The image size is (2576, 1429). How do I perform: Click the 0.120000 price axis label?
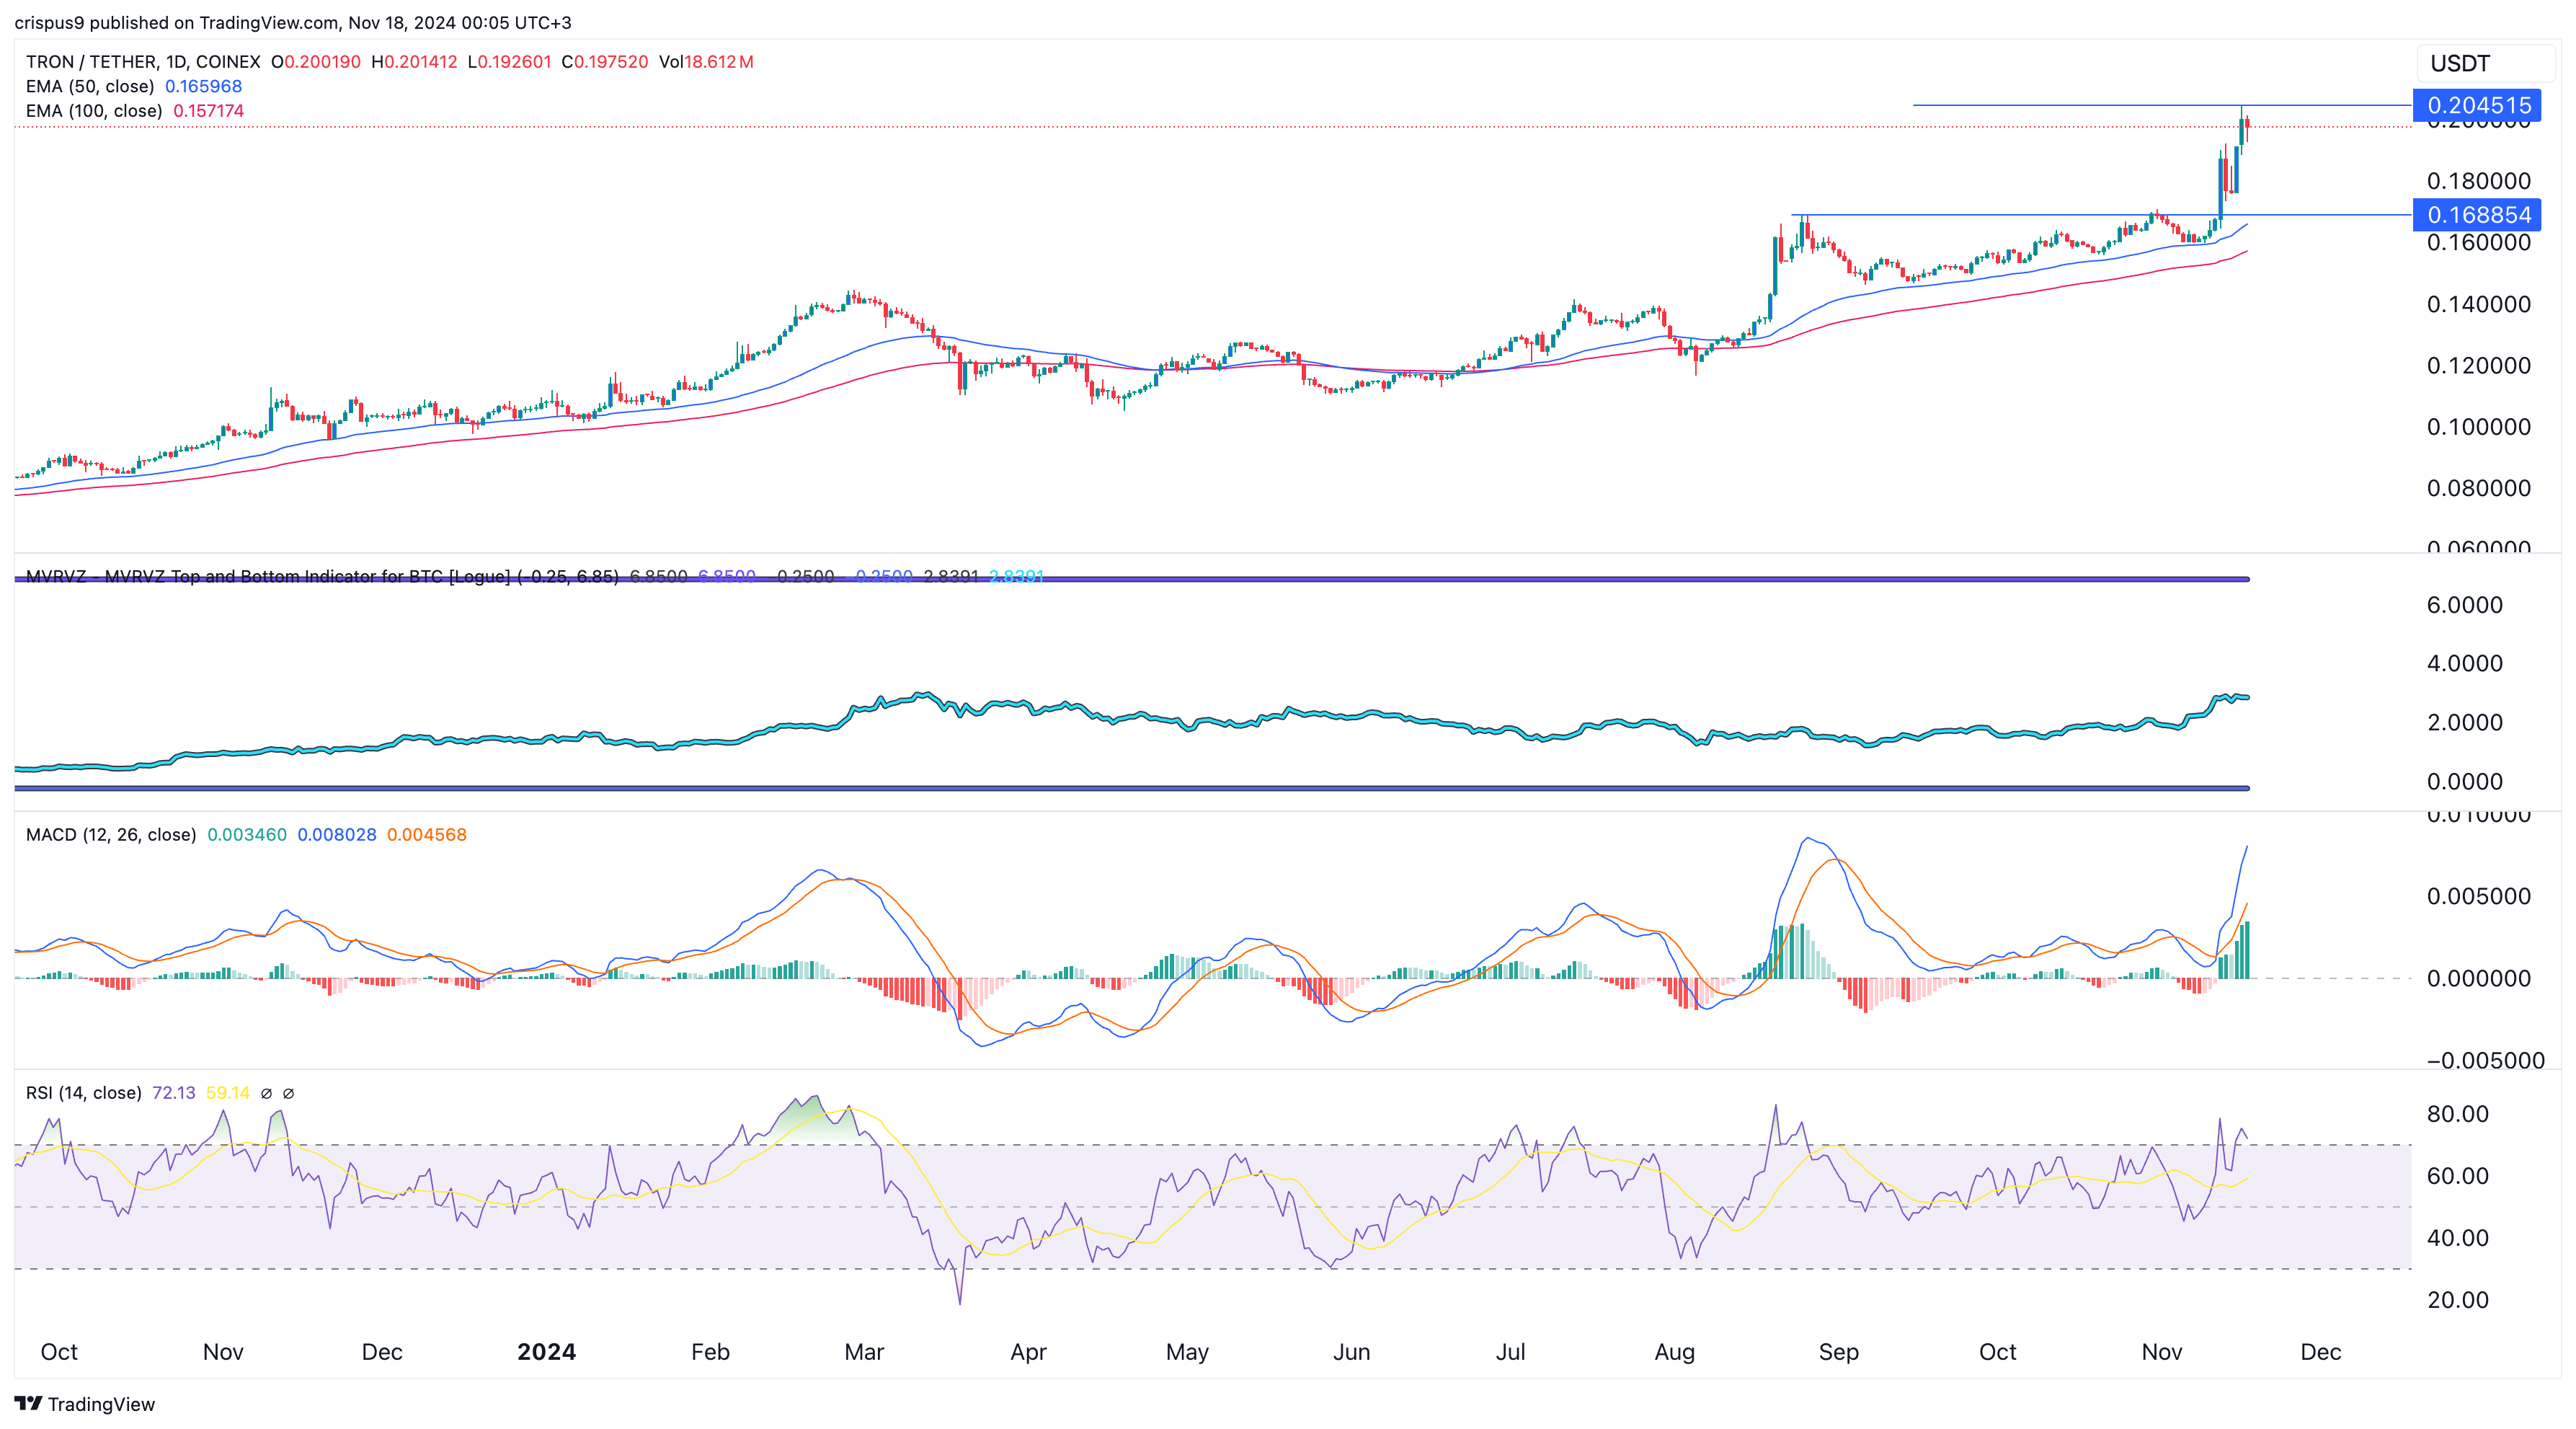click(x=2479, y=365)
